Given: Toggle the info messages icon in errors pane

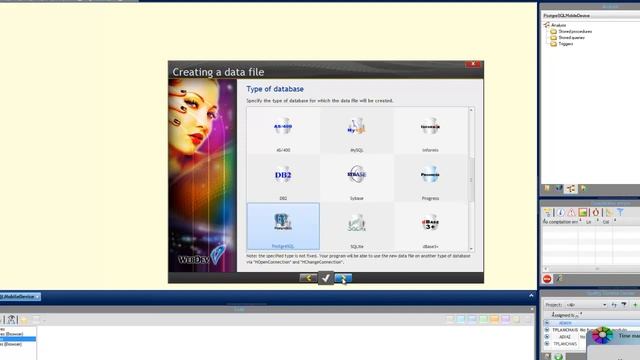Looking at the screenshot, I should click(x=561, y=212).
